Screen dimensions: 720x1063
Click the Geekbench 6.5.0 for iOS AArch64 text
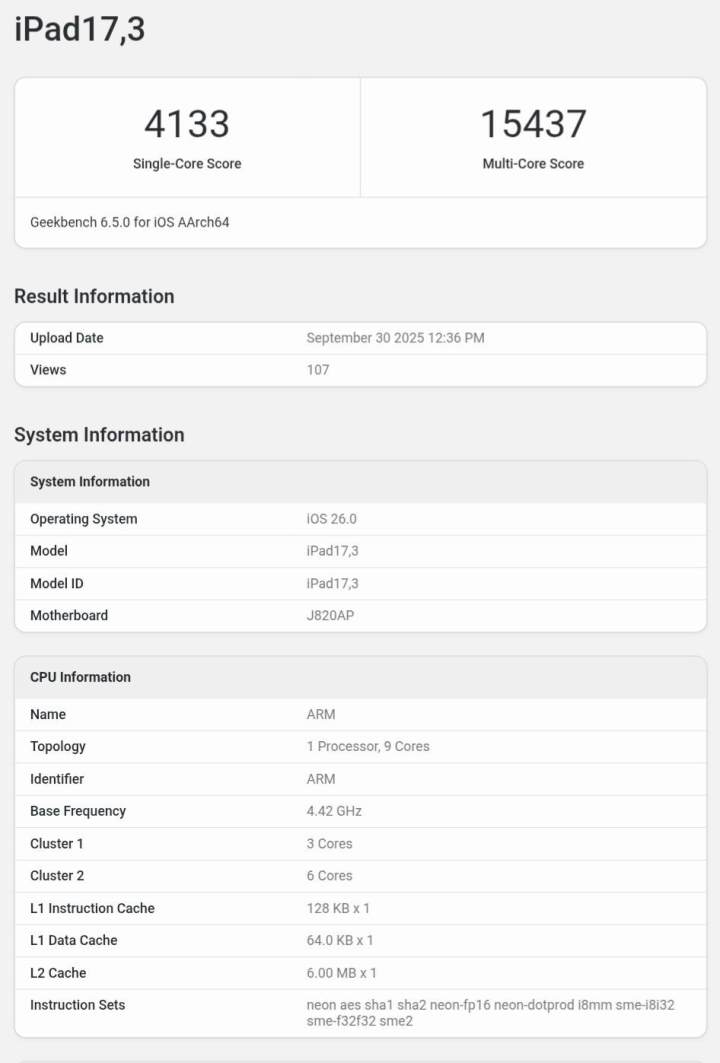130,222
